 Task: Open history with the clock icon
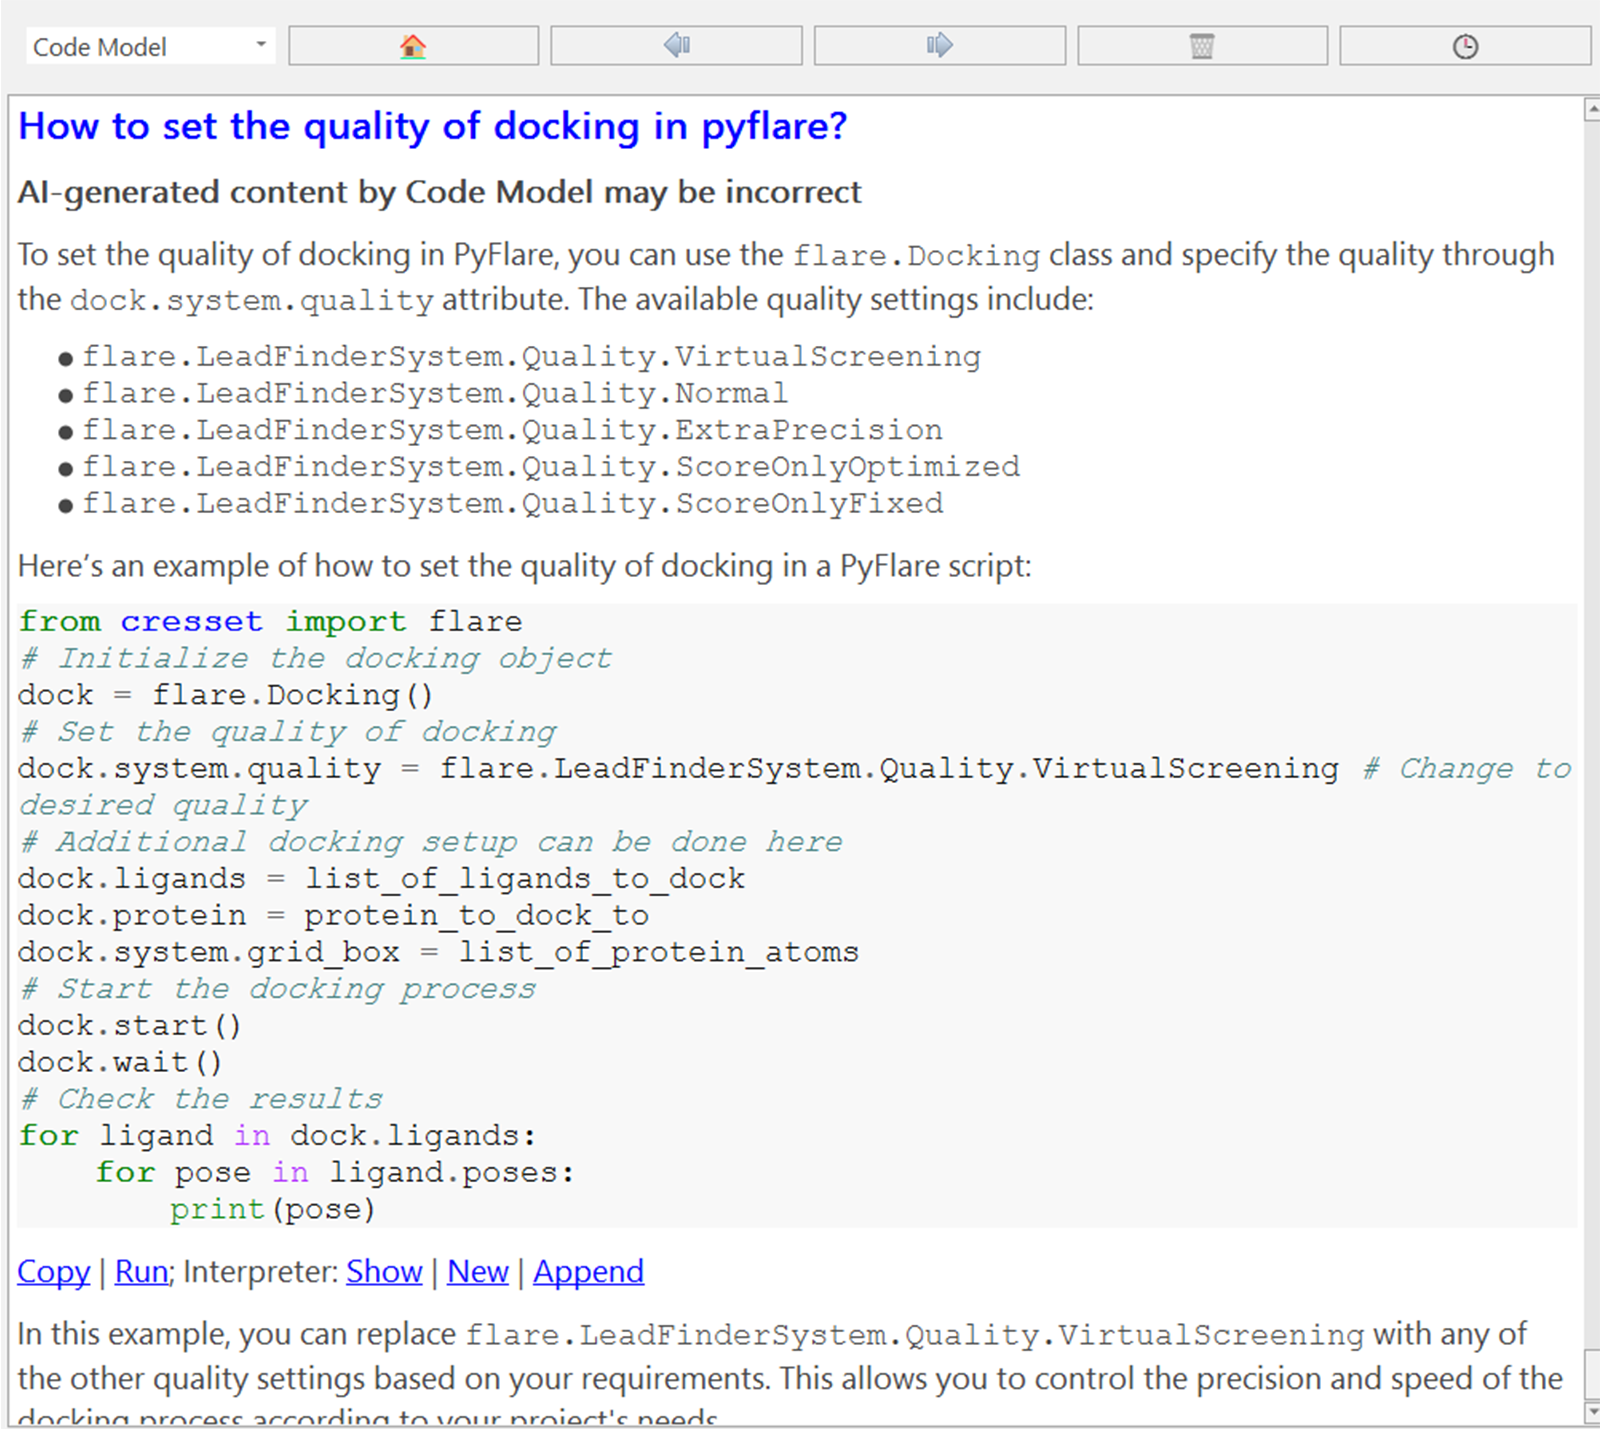pos(1465,46)
